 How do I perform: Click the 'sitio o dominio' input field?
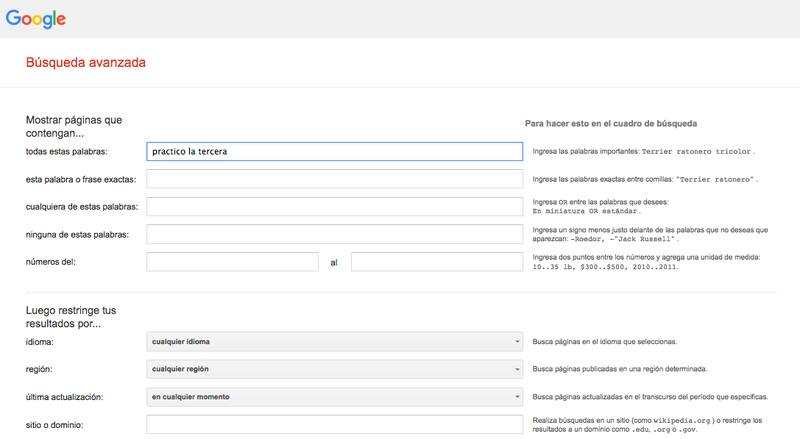334,425
